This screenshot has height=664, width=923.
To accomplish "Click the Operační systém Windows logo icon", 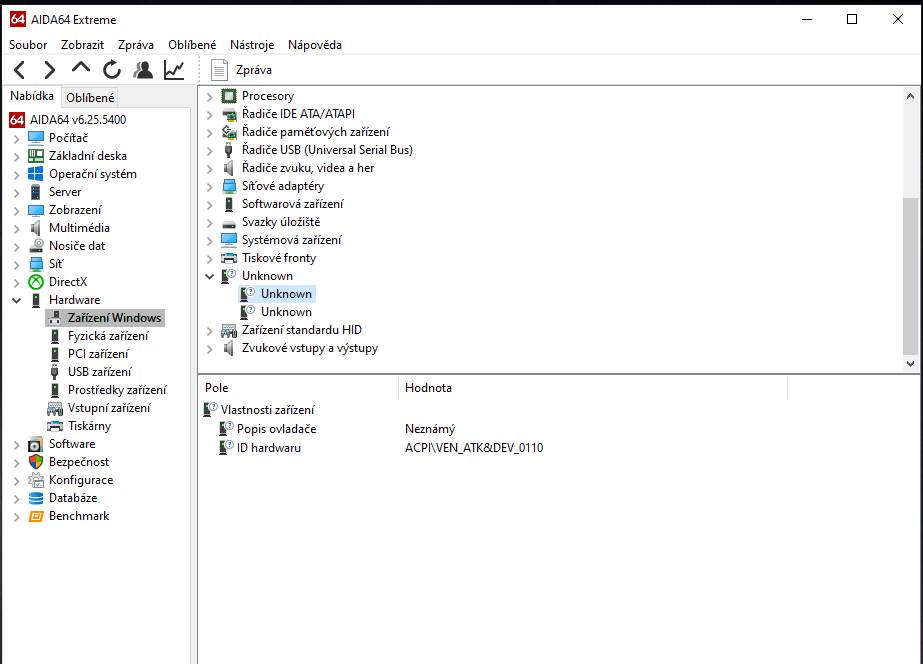I will coord(36,174).
